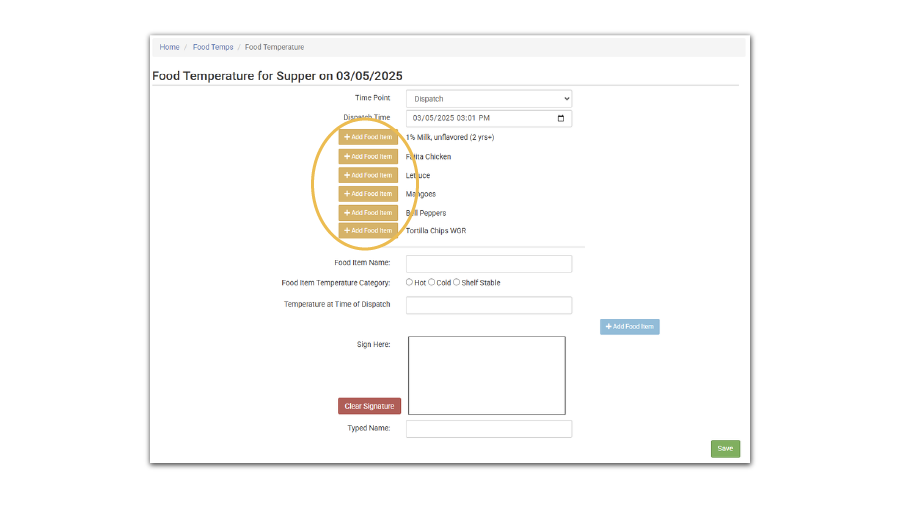Add the Mangoes food item

tap(368, 194)
